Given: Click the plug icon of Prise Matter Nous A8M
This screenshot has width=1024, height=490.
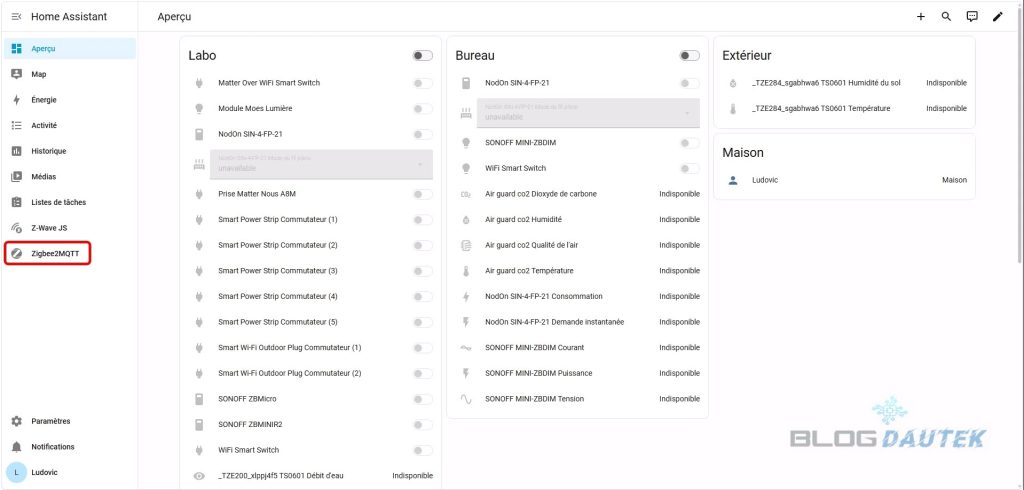Looking at the screenshot, I should [199, 194].
